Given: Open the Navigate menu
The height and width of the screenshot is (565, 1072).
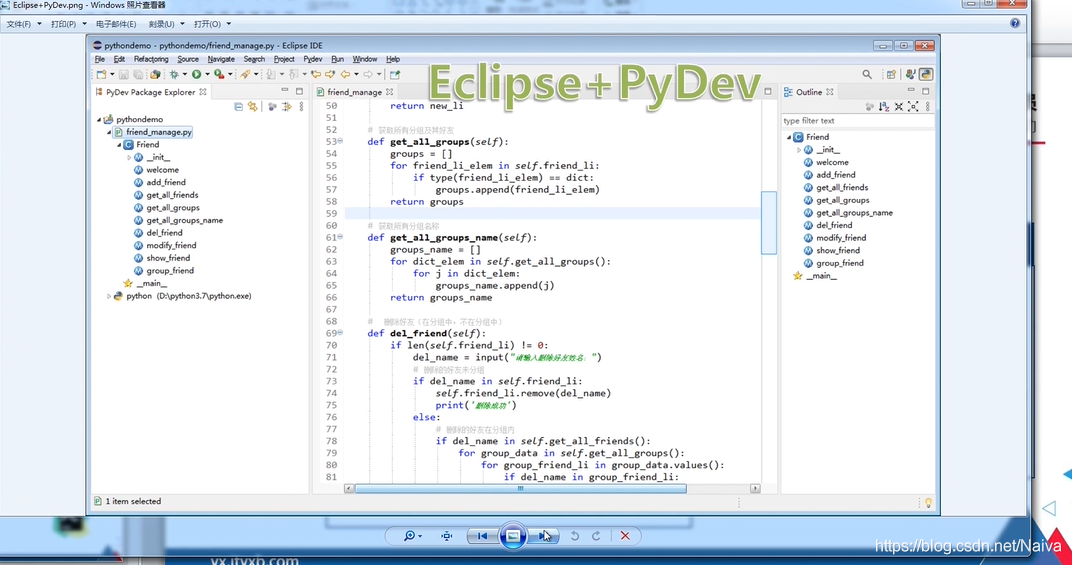Looking at the screenshot, I should coord(221,60).
